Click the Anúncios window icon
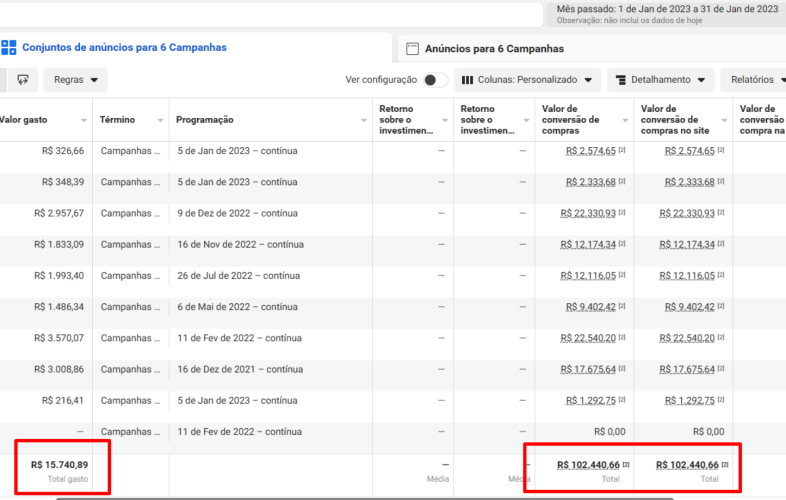The width and height of the screenshot is (786, 500). pos(413,49)
